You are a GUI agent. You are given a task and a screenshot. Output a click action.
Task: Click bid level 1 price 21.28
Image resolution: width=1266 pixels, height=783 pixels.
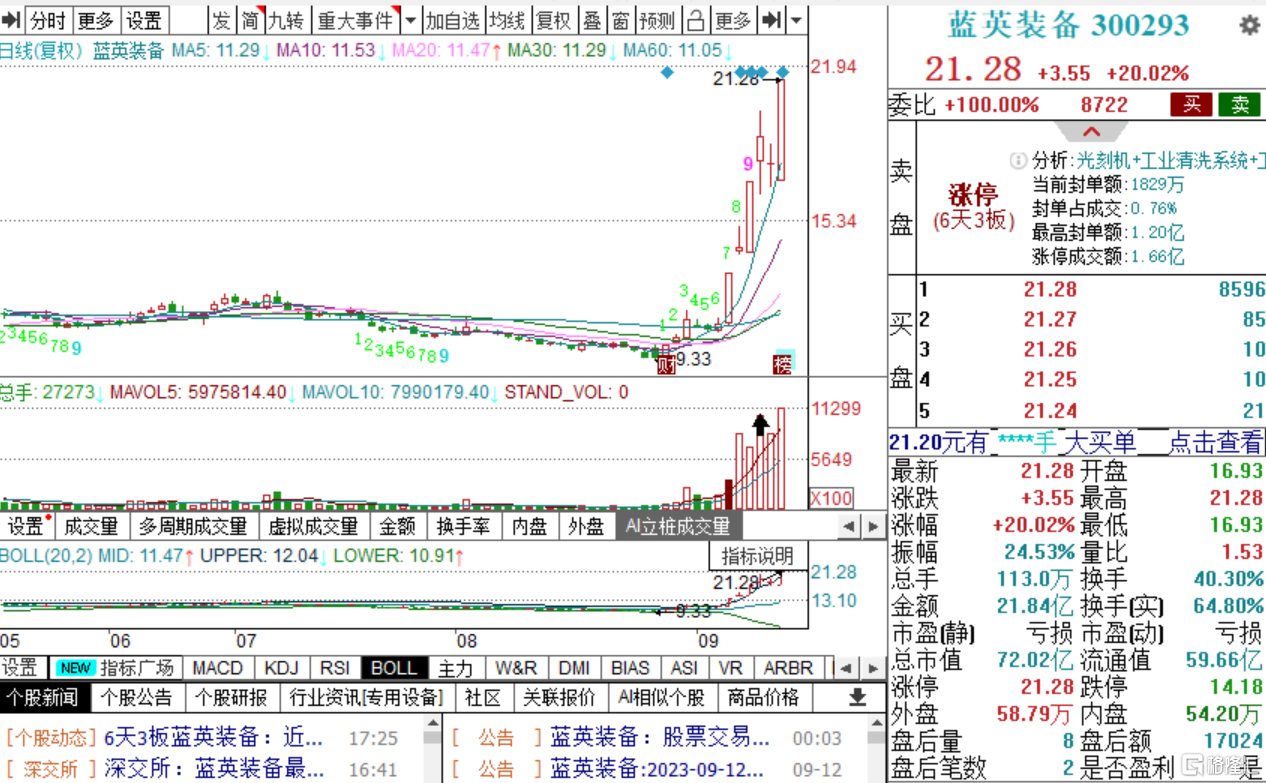[x=1050, y=289]
